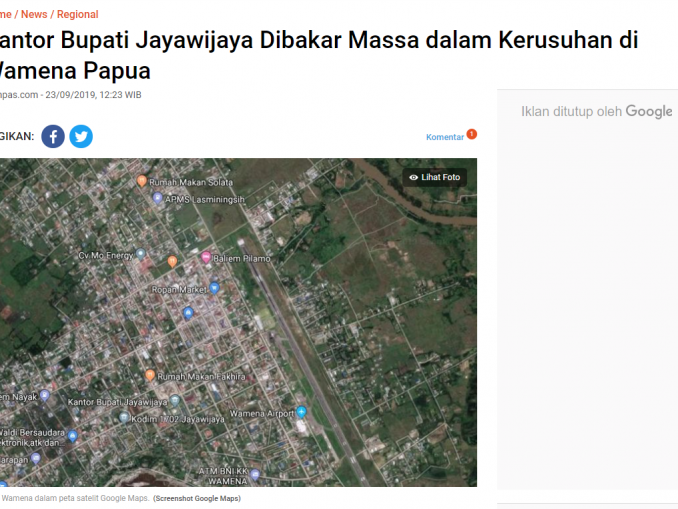Select the Cv Mo Energy marker
The image size is (678, 509).
pos(141,254)
